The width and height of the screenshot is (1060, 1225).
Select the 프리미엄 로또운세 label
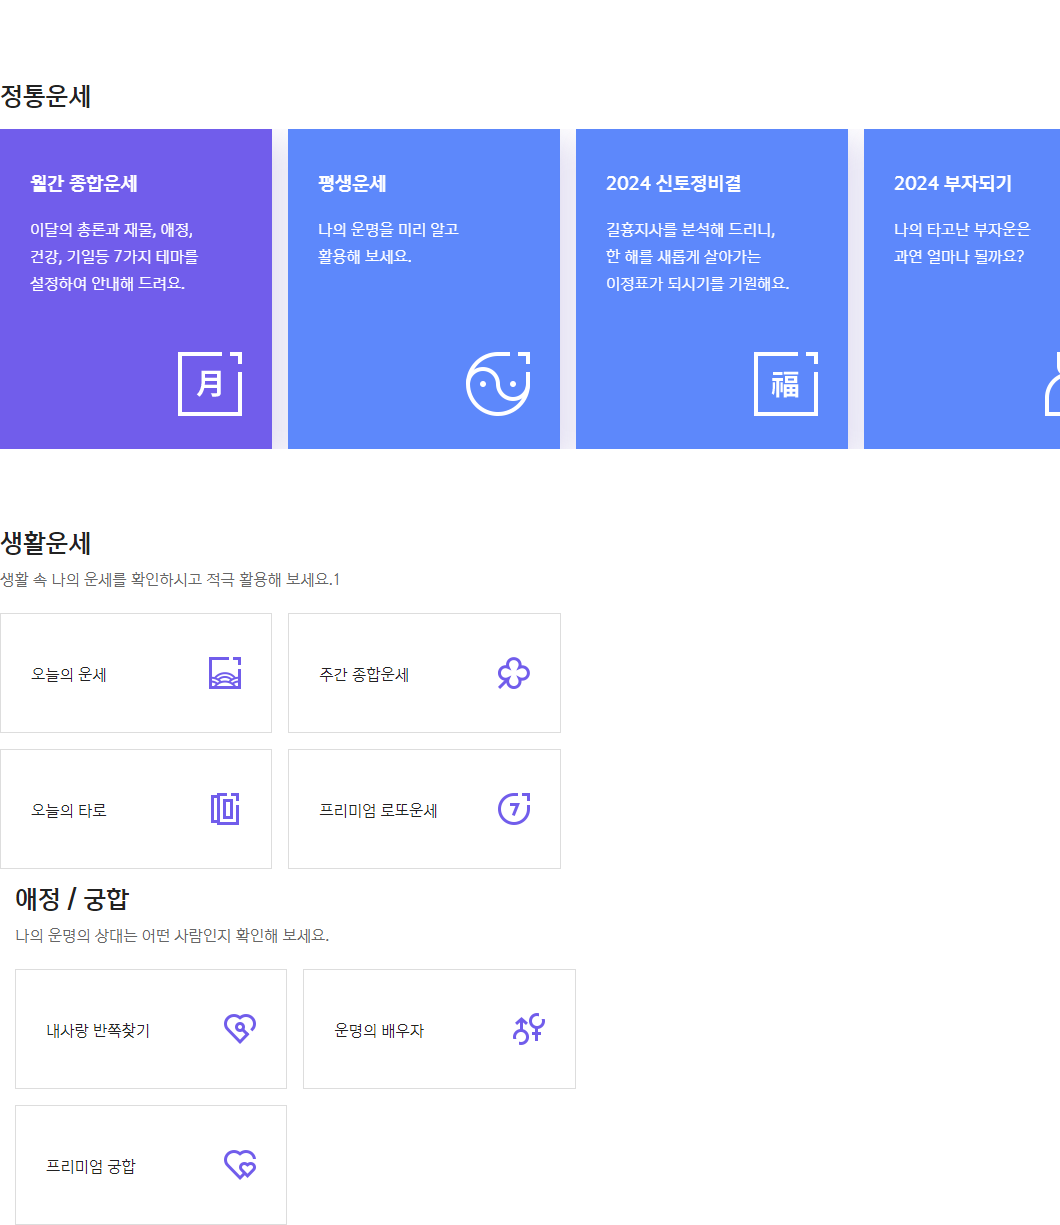(379, 811)
